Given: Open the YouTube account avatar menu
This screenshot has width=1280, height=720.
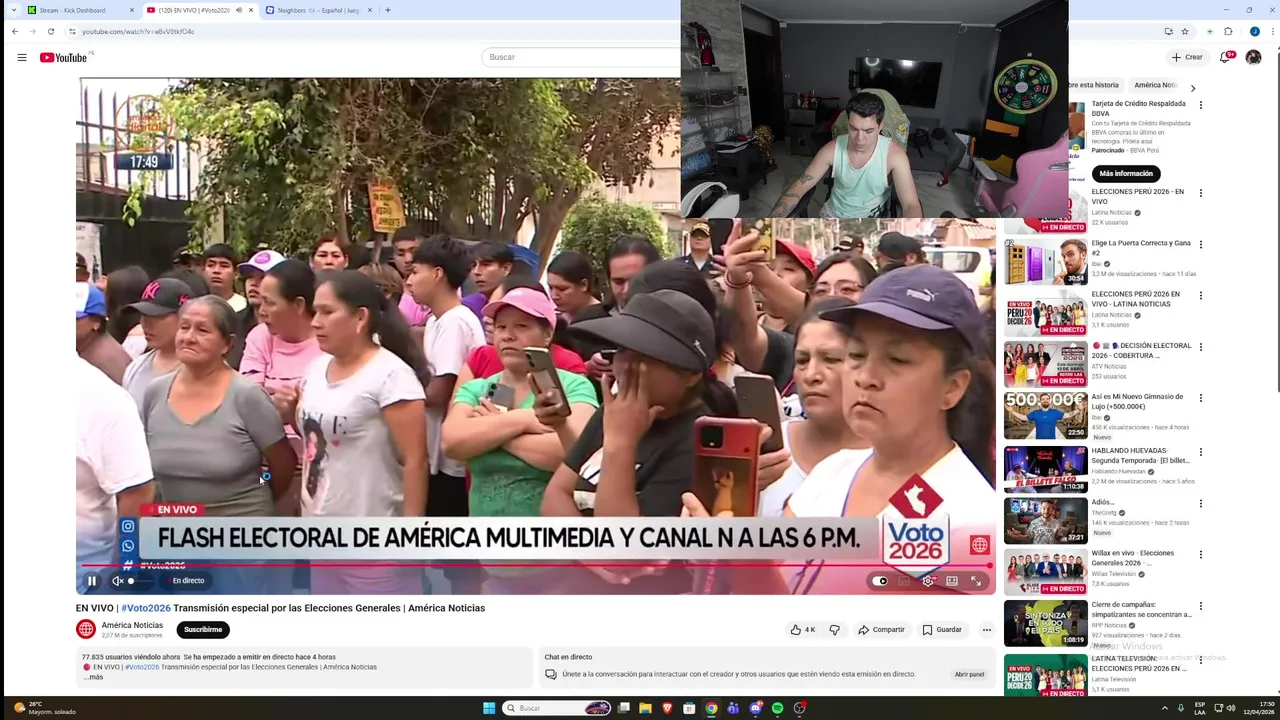Looking at the screenshot, I should 1253,57.
